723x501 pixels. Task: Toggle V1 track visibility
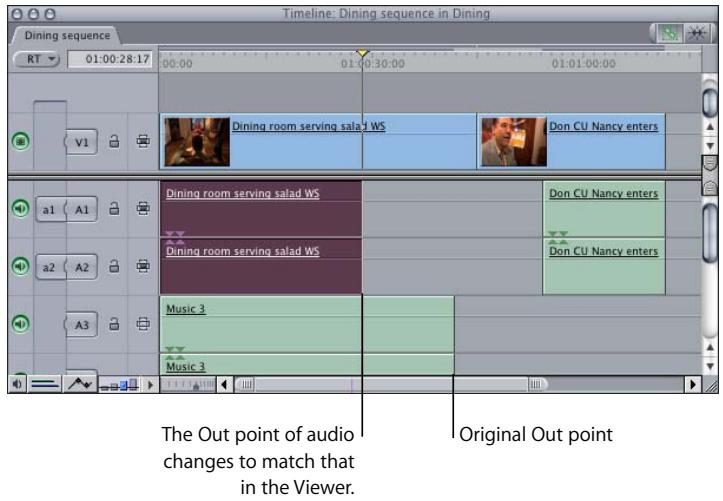tap(20, 141)
